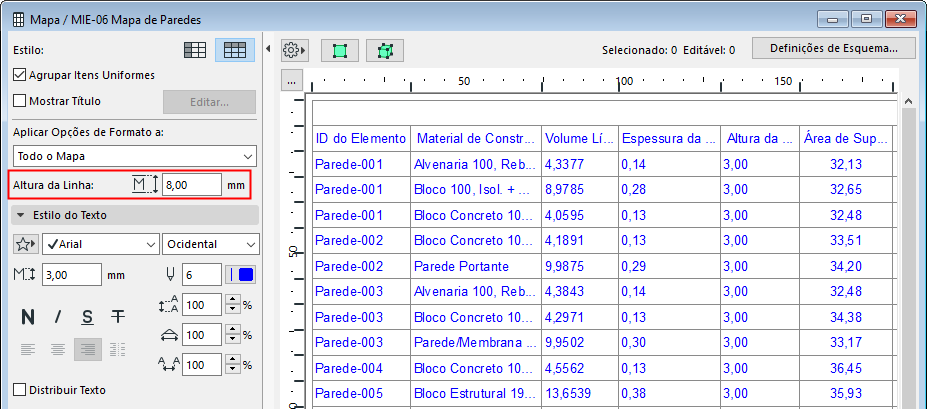Screen dimensions: 927x409
Task: Select the first table style icon
Action: click(x=195, y=50)
